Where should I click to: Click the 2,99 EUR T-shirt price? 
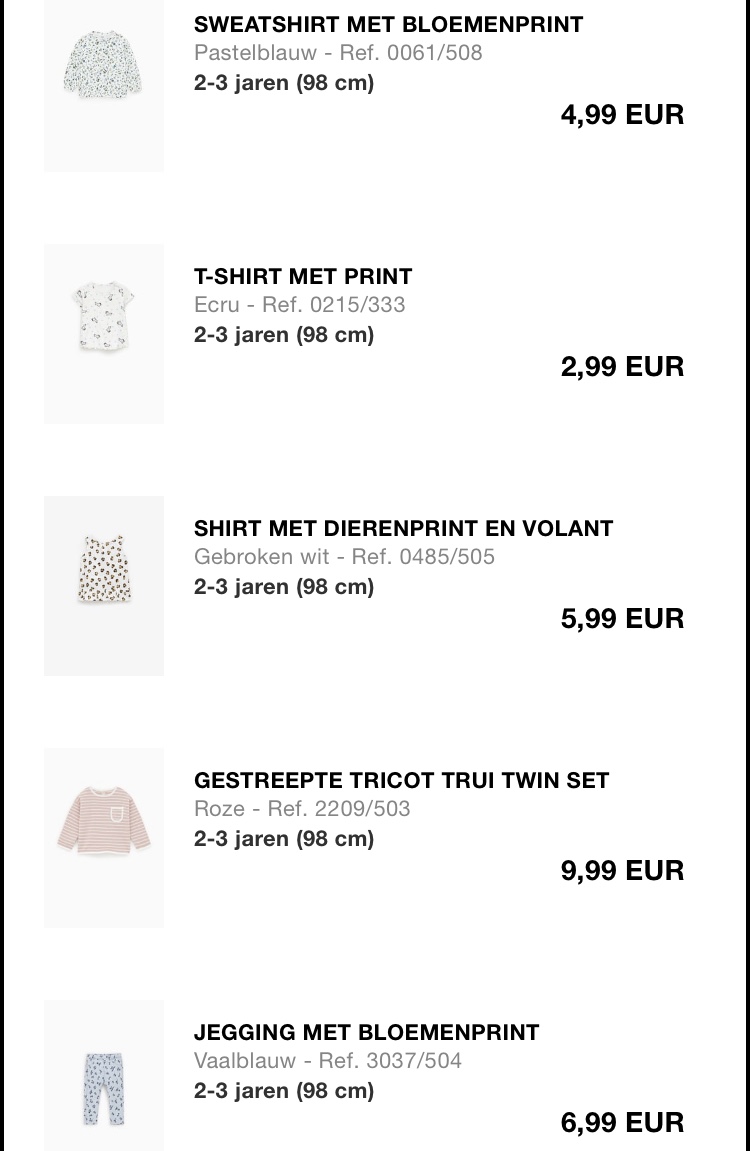(622, 366)
